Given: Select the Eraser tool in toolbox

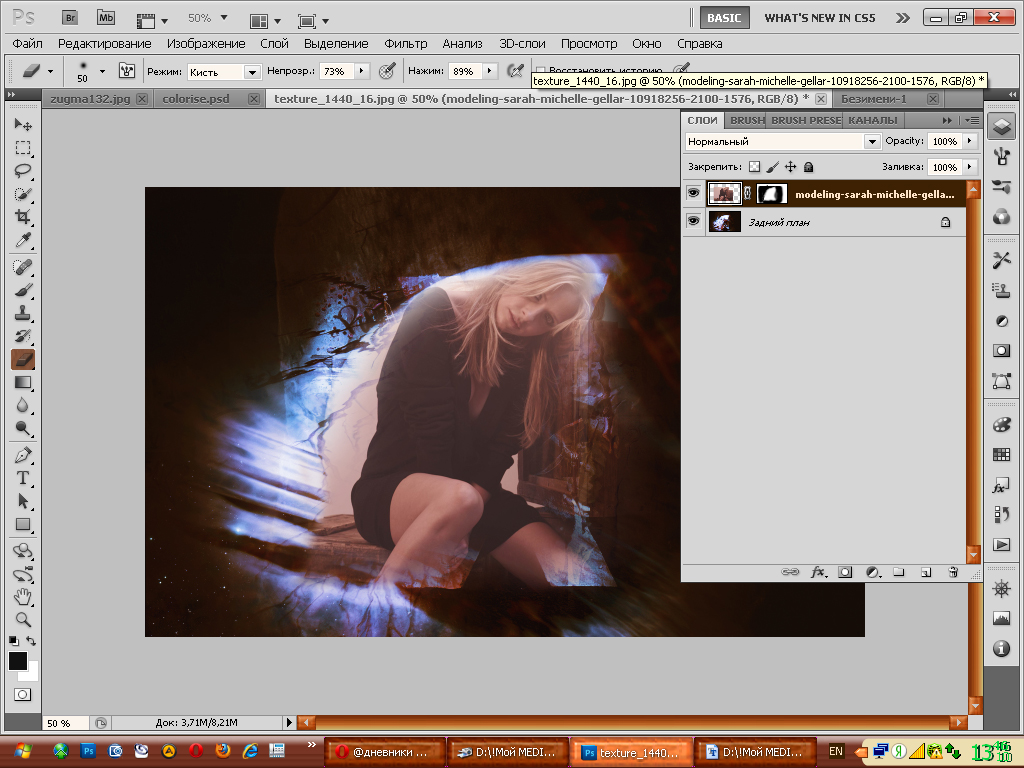Looking at the screenshot, I should pos(23,359).
